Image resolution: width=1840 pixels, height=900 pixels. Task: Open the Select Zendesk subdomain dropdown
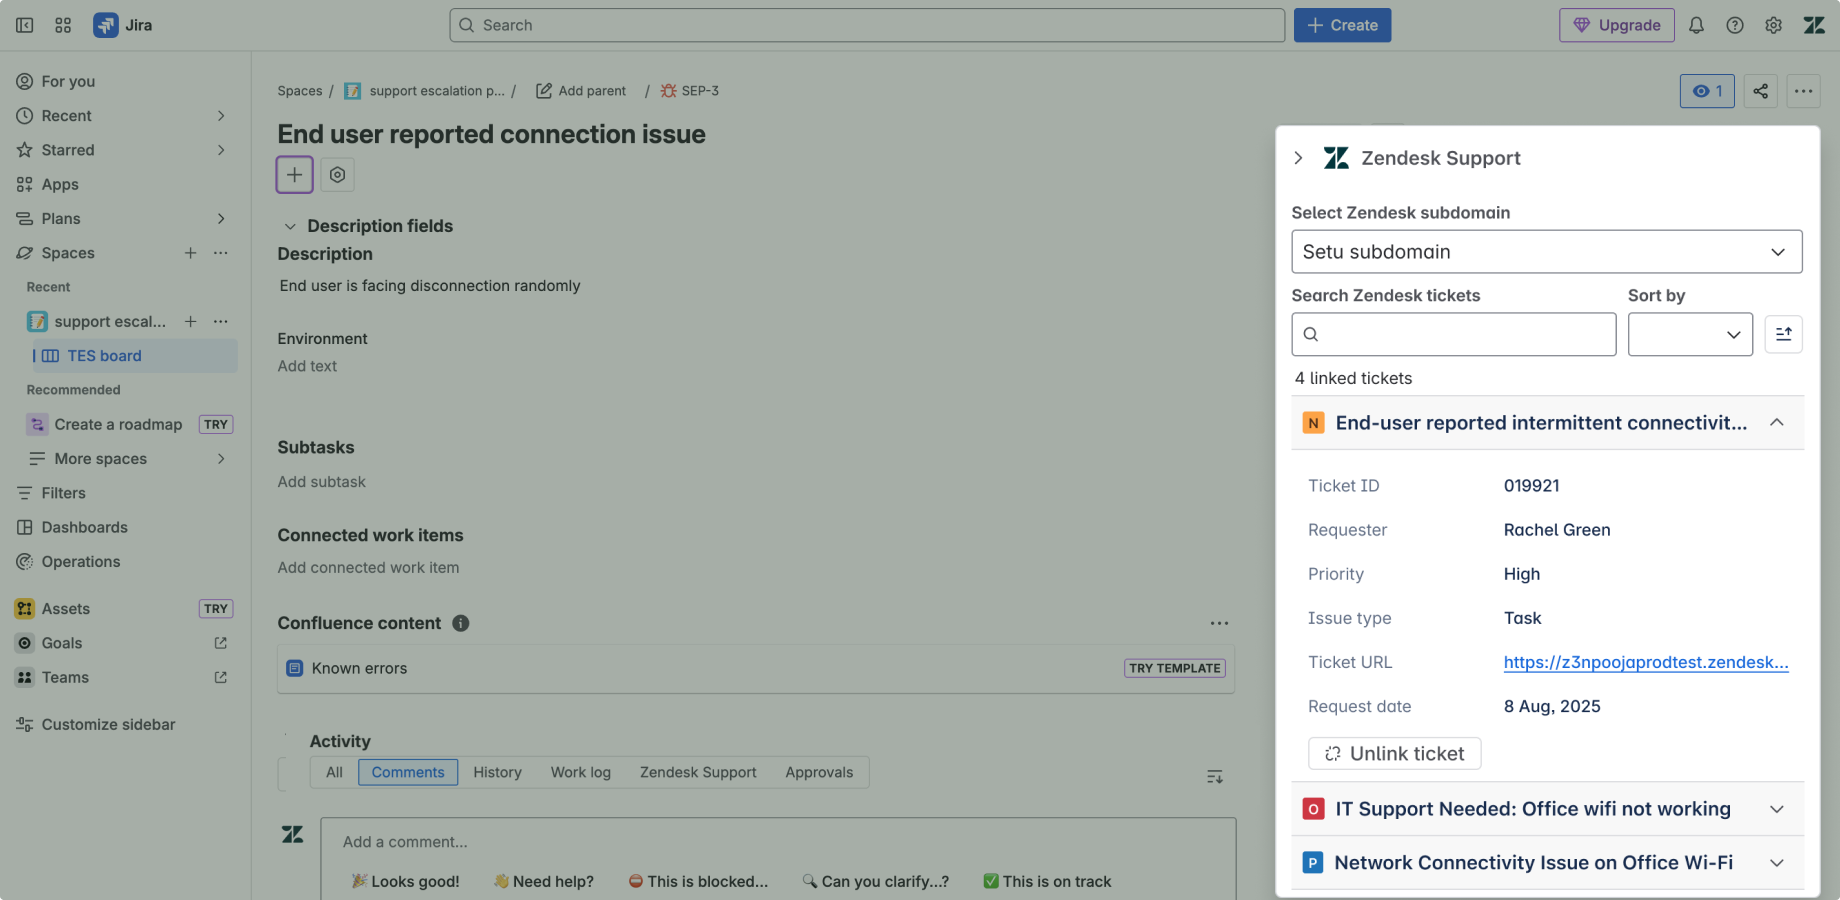[1546, 252]
